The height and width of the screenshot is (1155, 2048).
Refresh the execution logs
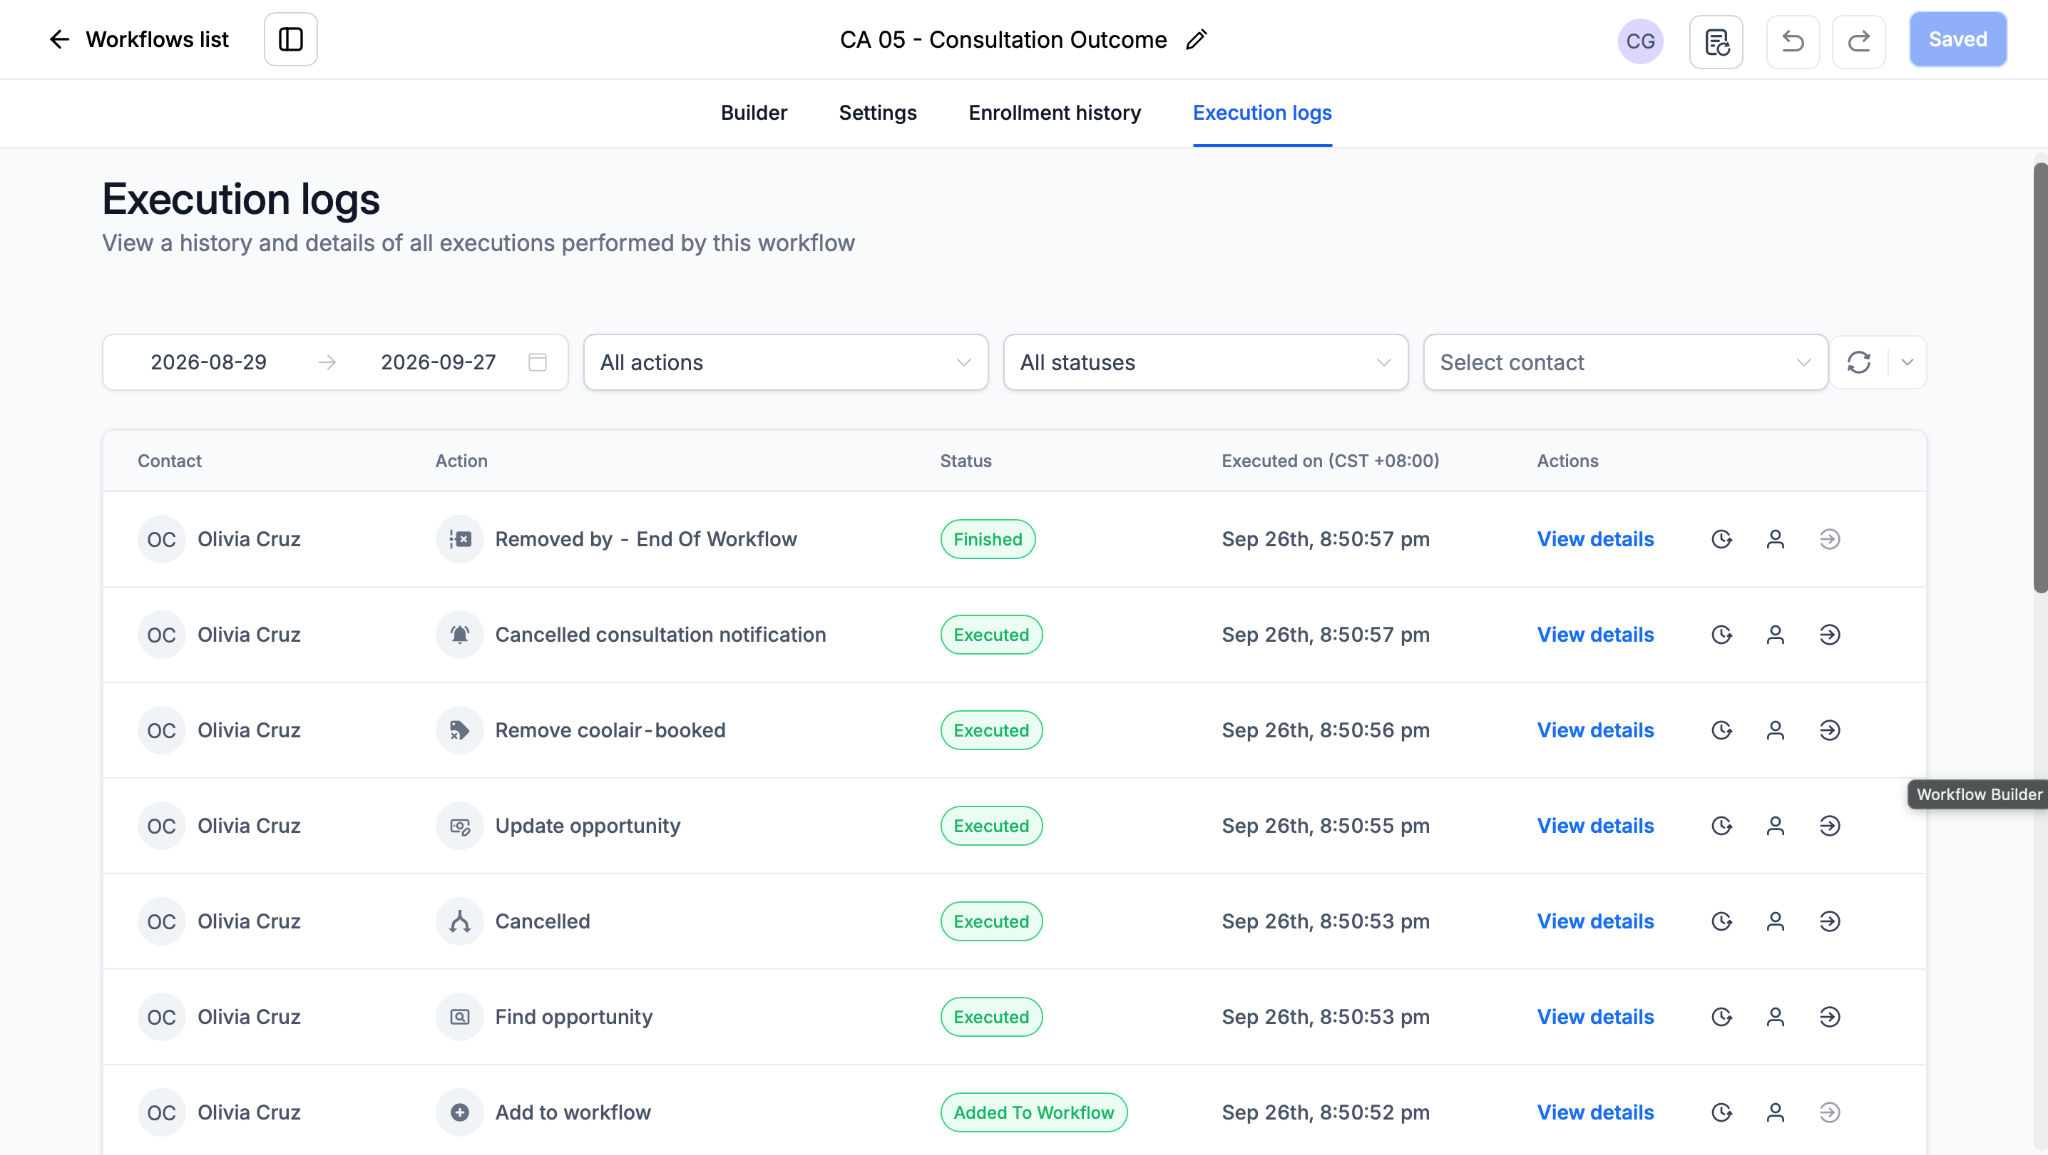click(x=1859, y=362)
